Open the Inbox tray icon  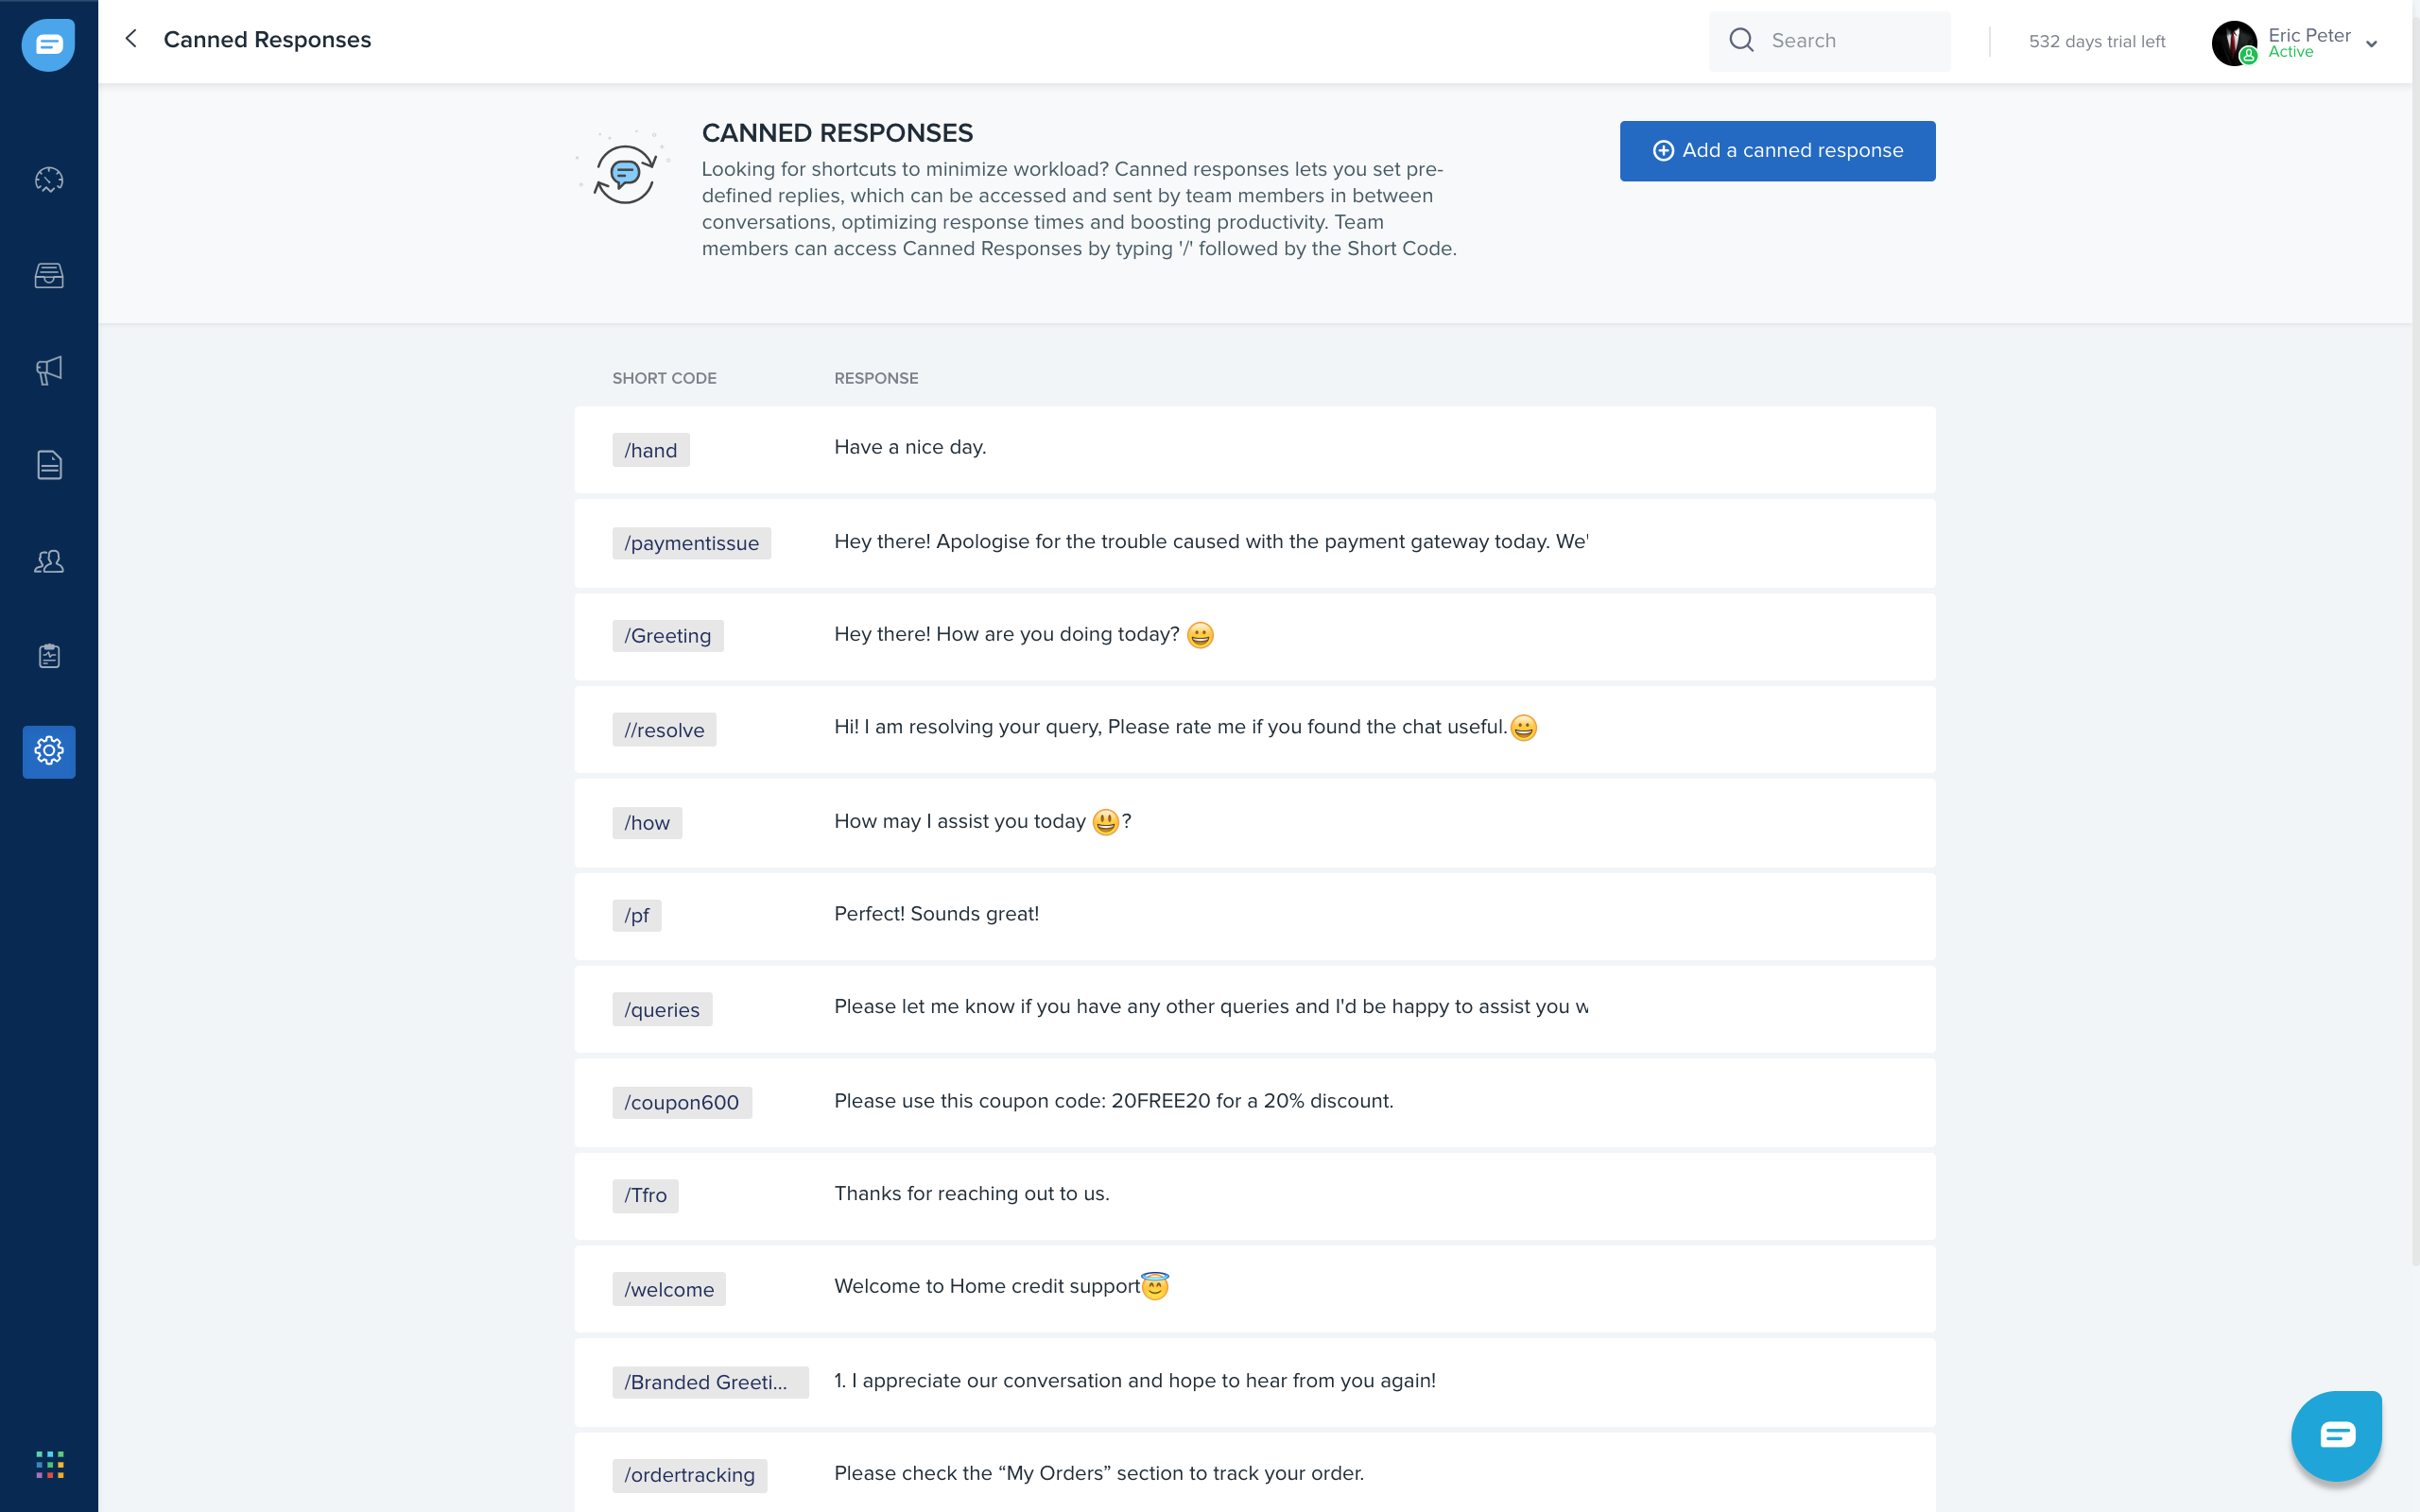48,276
